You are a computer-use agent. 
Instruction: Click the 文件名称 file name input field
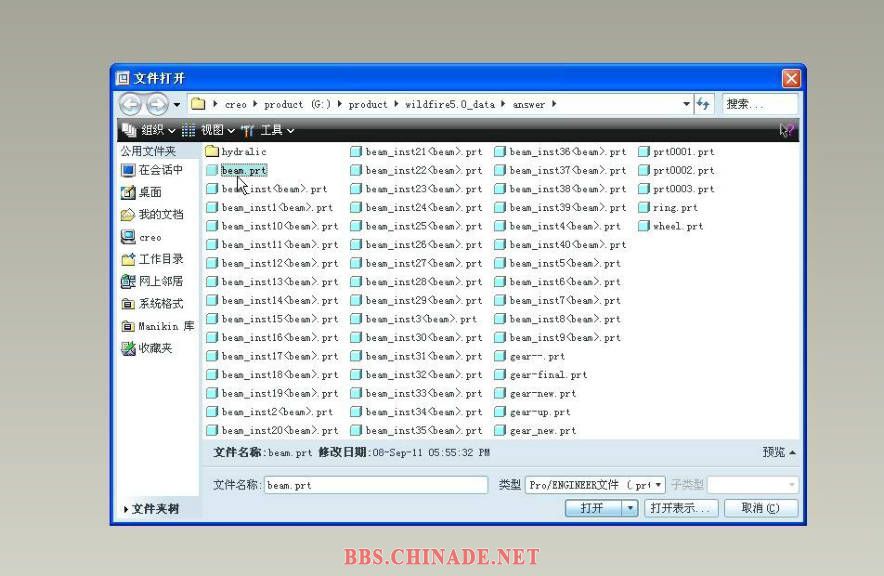pyautogui.click(x=376, y=485)
